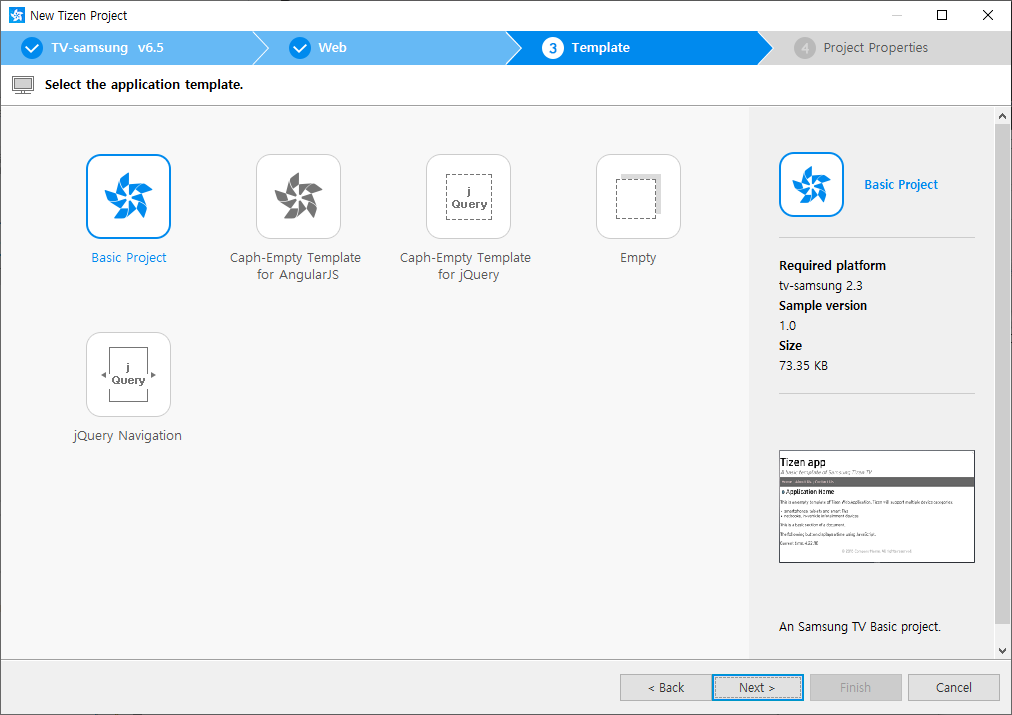Close the New Tizen Project window
The image size is (1012, 715).
987,15
